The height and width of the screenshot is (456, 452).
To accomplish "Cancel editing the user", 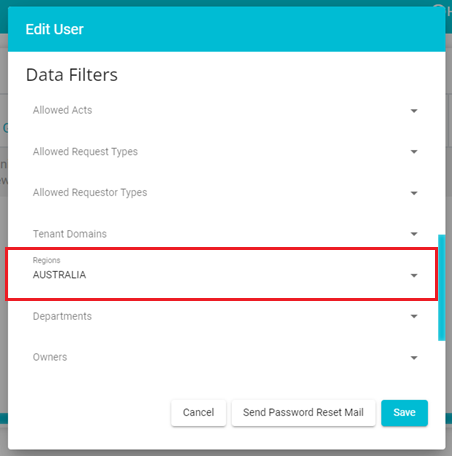I will tap(198, 413).
